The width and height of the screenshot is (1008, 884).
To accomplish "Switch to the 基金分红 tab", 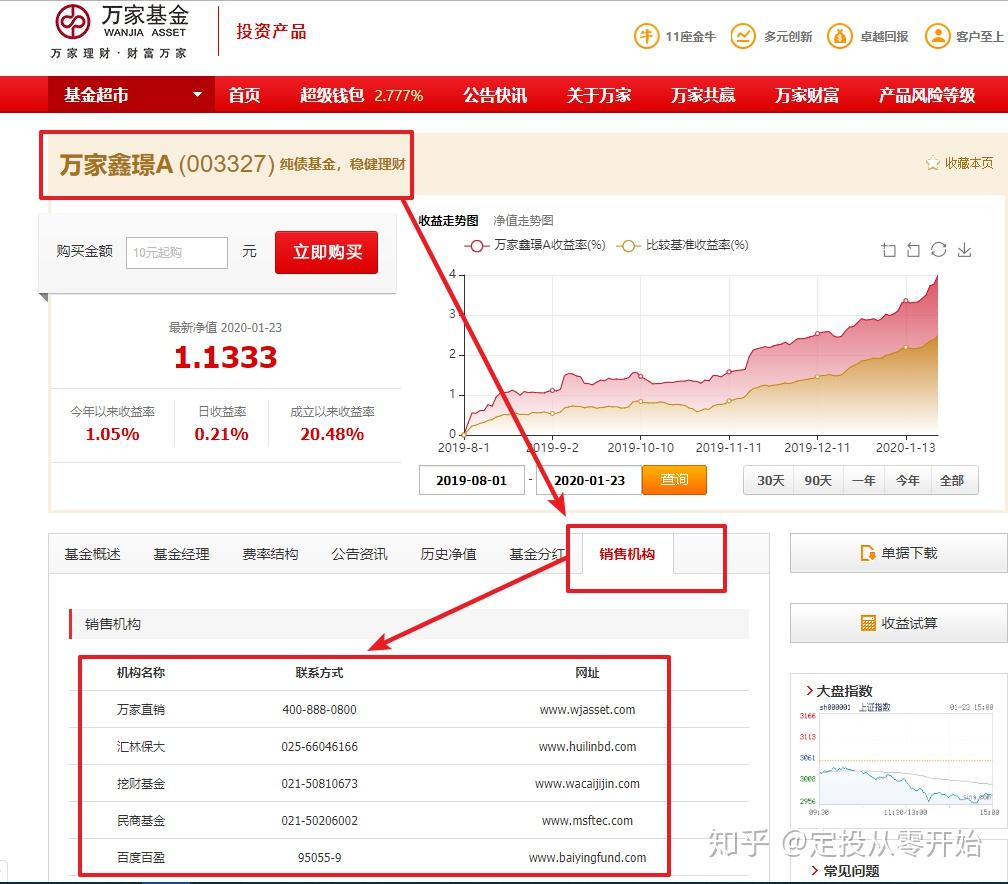I will 537,554.
